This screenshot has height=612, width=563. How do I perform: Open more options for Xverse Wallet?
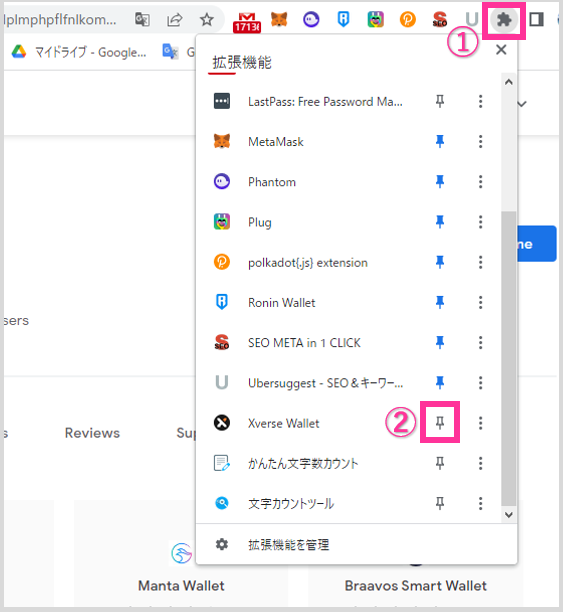click(480, 423)
